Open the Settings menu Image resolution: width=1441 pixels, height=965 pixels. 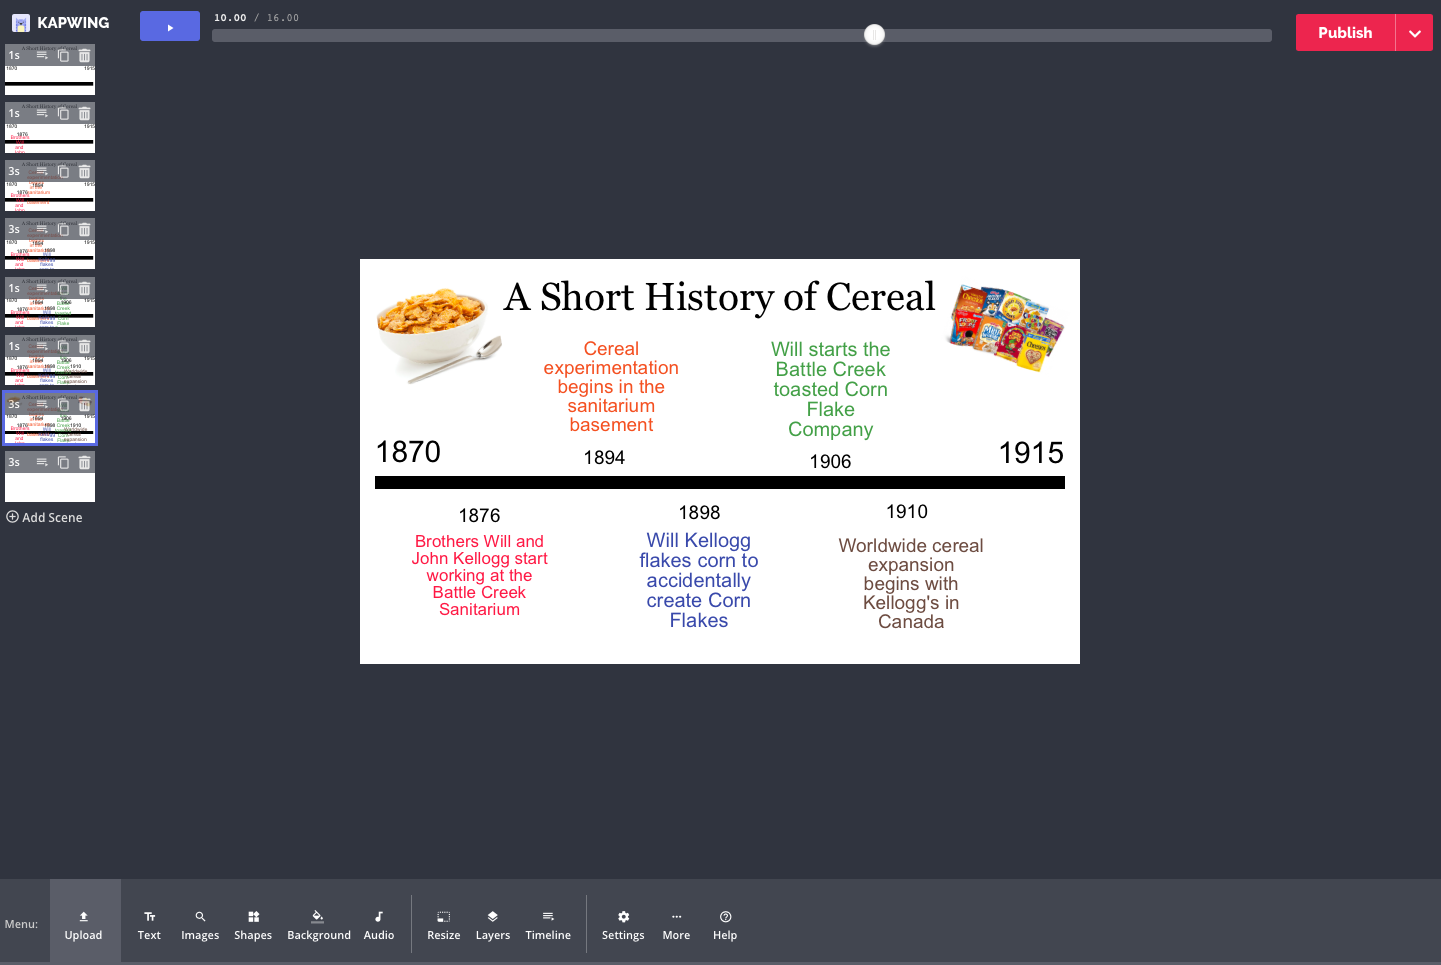[623, 924]
